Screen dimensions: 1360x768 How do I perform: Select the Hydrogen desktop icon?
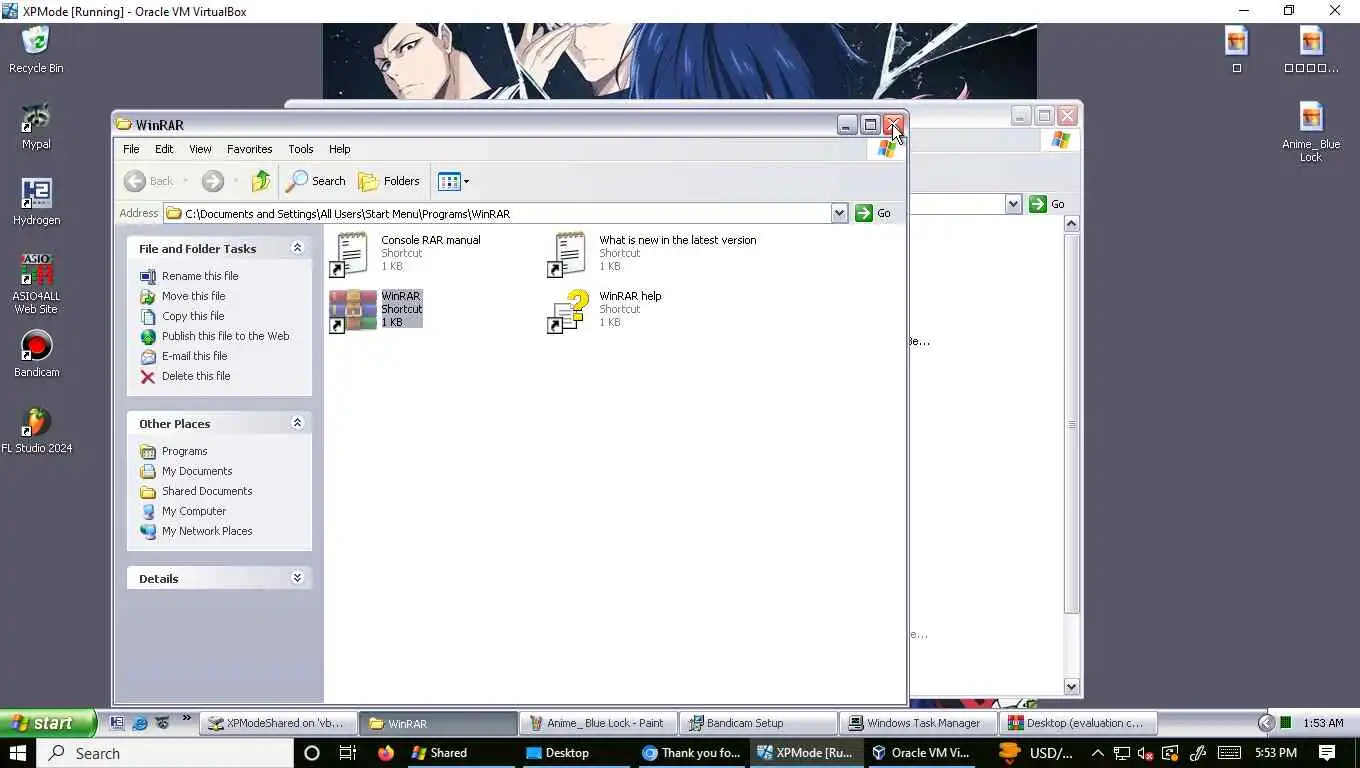(x=36, y=202)
